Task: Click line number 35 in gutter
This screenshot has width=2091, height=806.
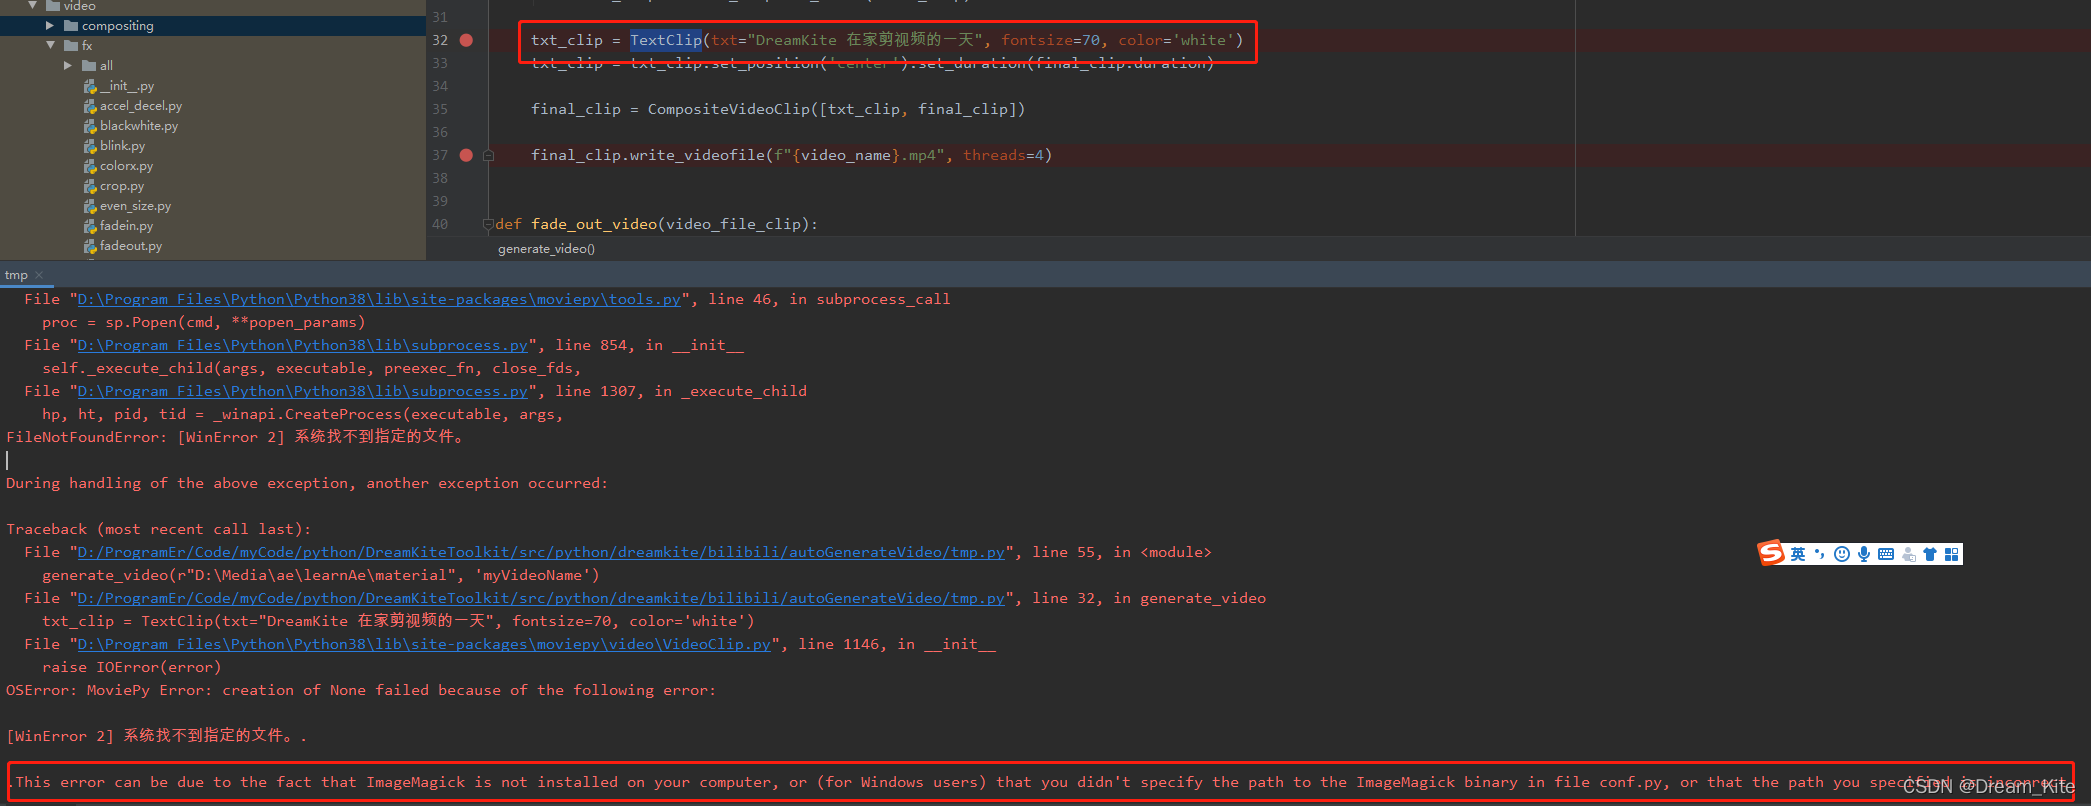Action: pos(440,109)
